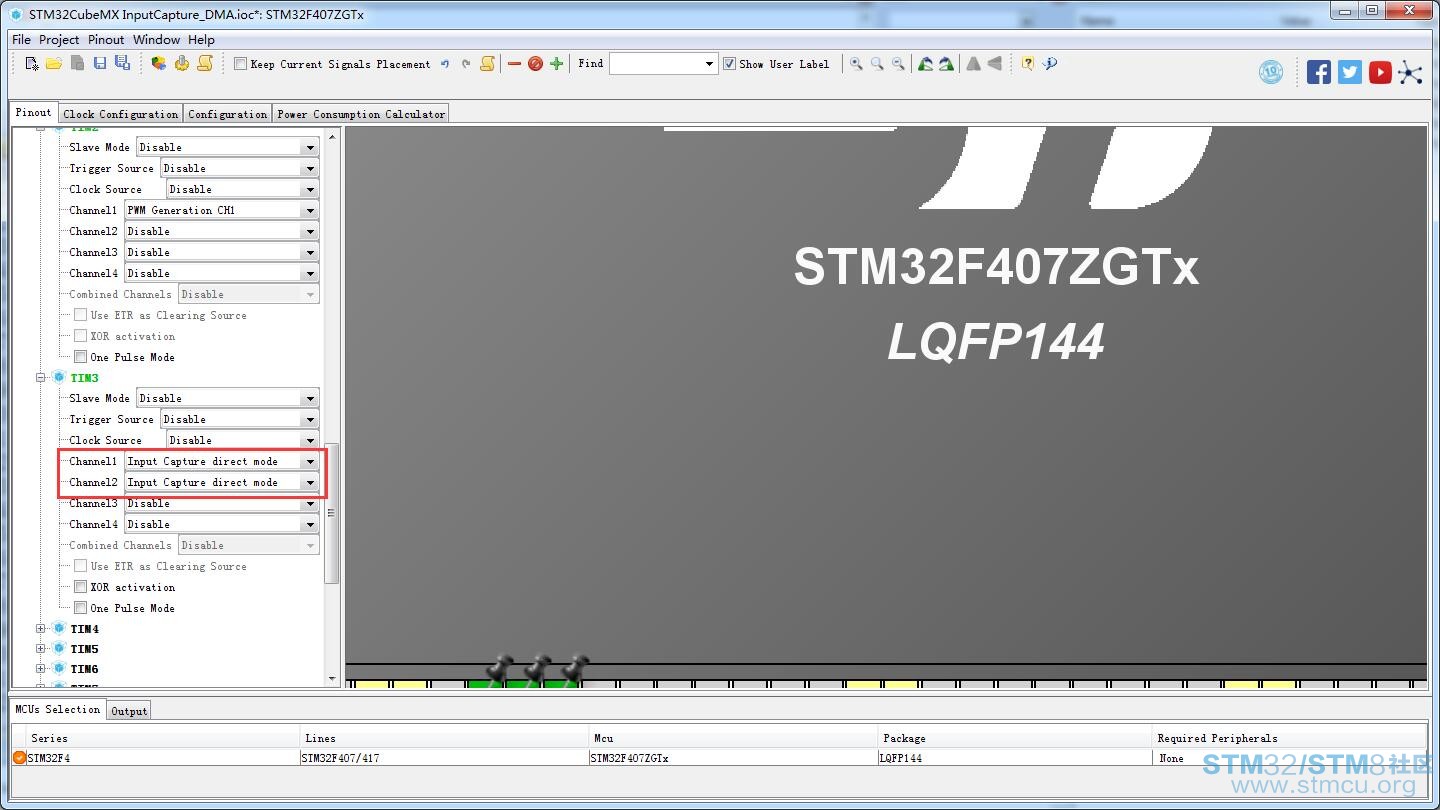This screenshot has width=1440, height=810.
Task: Click the New Project toolbar icon
Action: click(x=32, y=64)
